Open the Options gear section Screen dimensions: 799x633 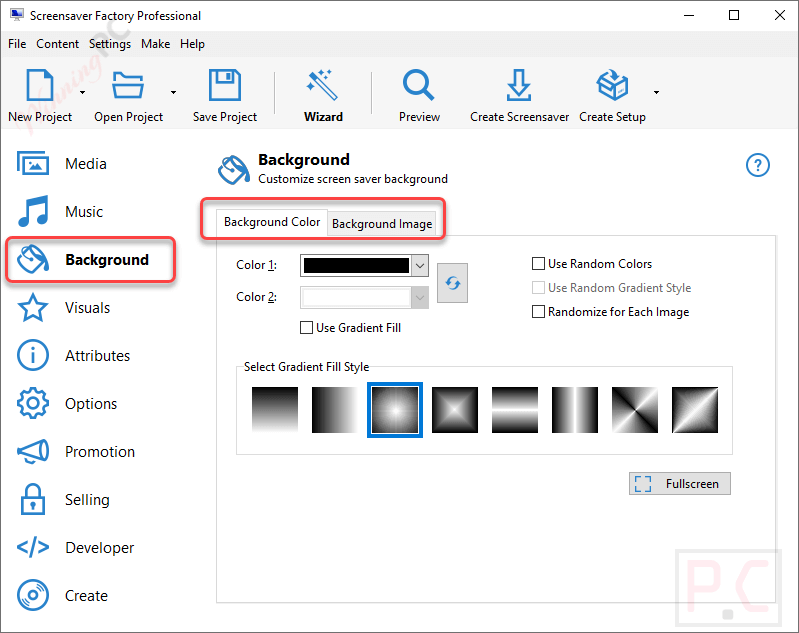(67, 403)
